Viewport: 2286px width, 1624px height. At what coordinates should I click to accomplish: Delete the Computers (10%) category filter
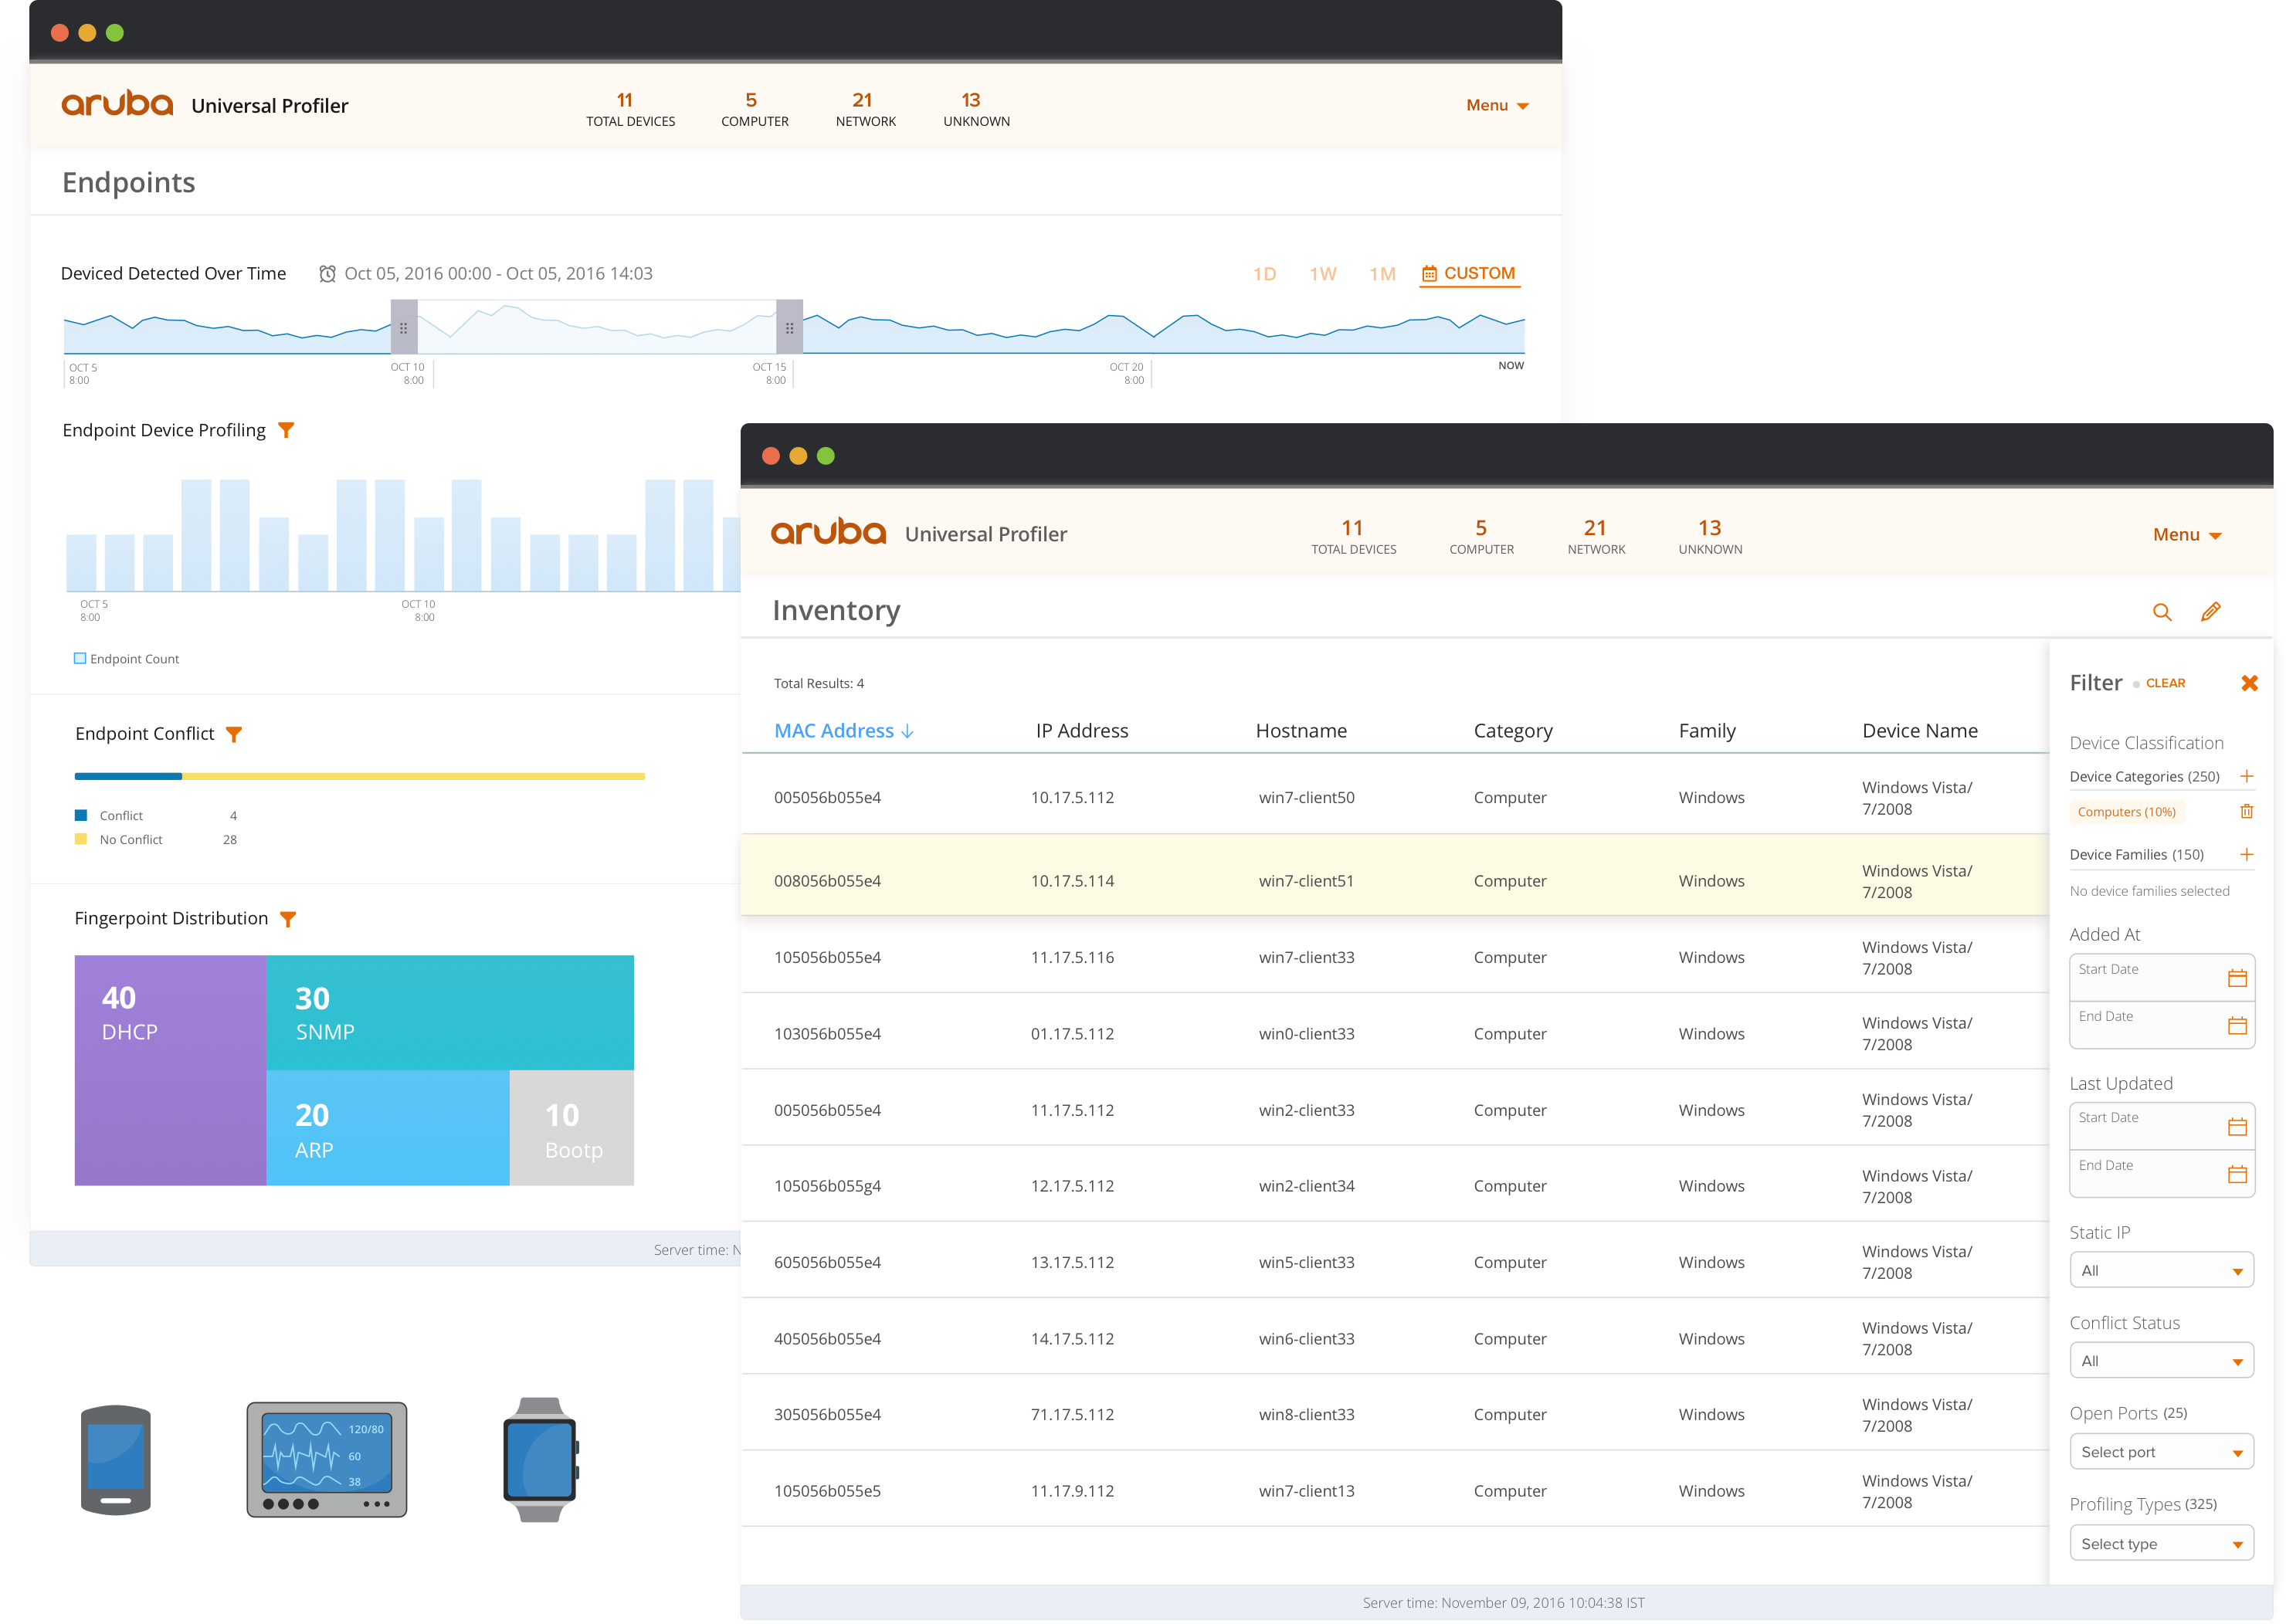point(2246,811)
